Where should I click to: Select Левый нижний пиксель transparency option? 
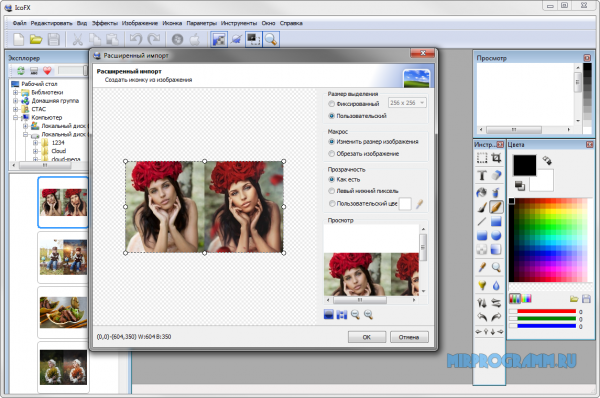332,191
